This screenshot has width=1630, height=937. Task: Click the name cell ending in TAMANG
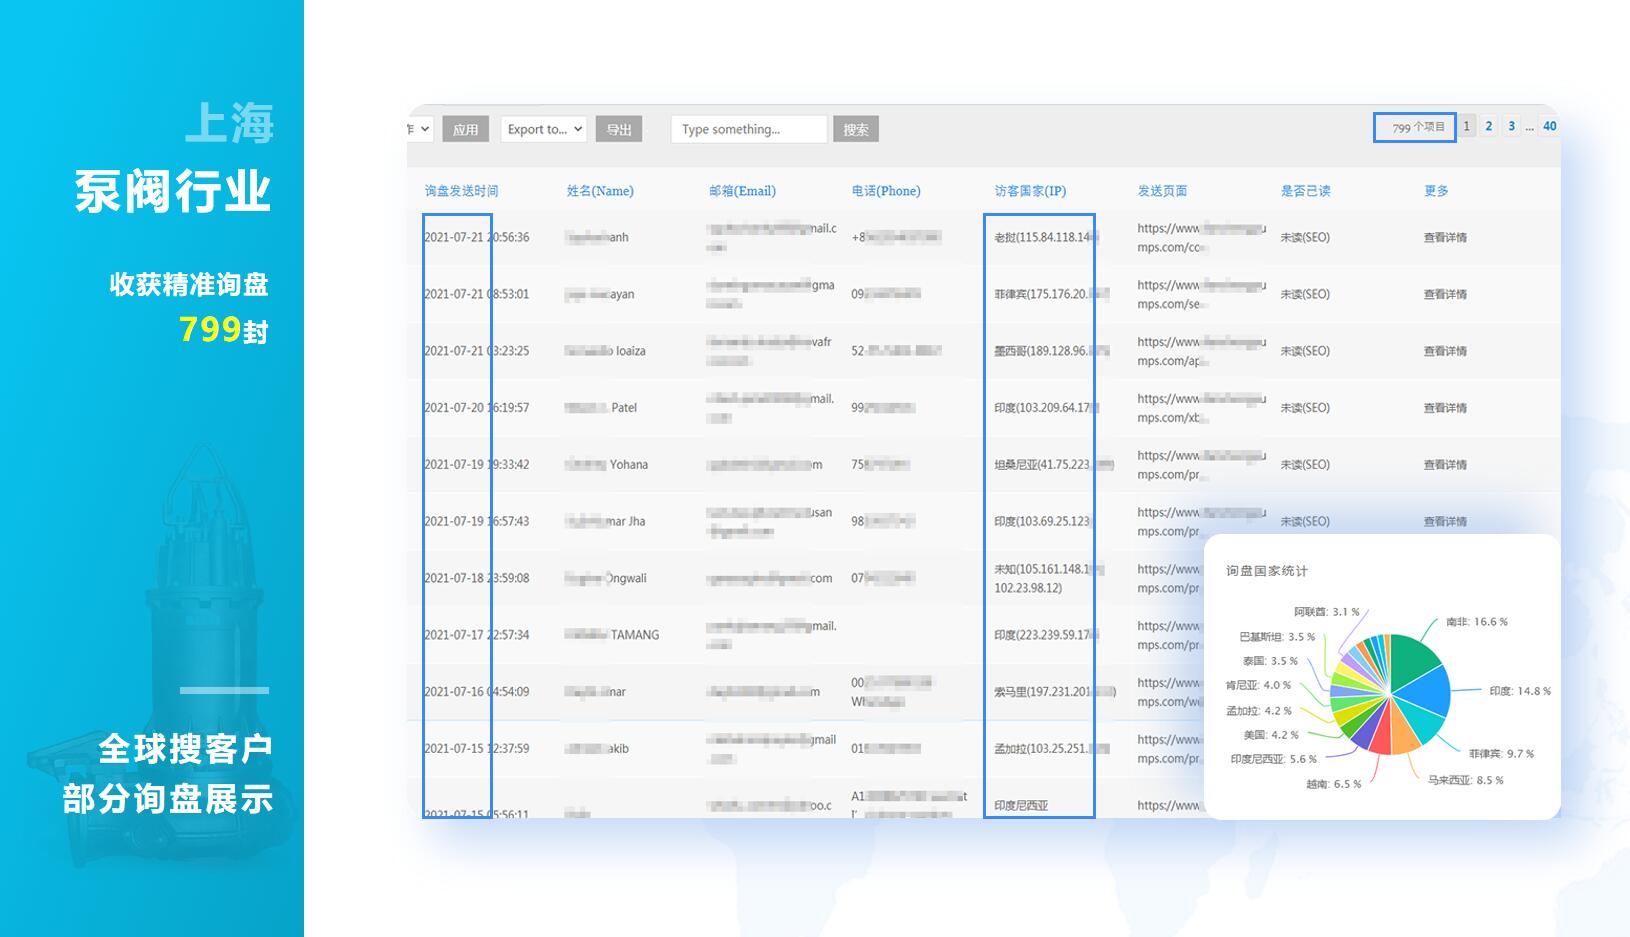[x=612, y=635]
